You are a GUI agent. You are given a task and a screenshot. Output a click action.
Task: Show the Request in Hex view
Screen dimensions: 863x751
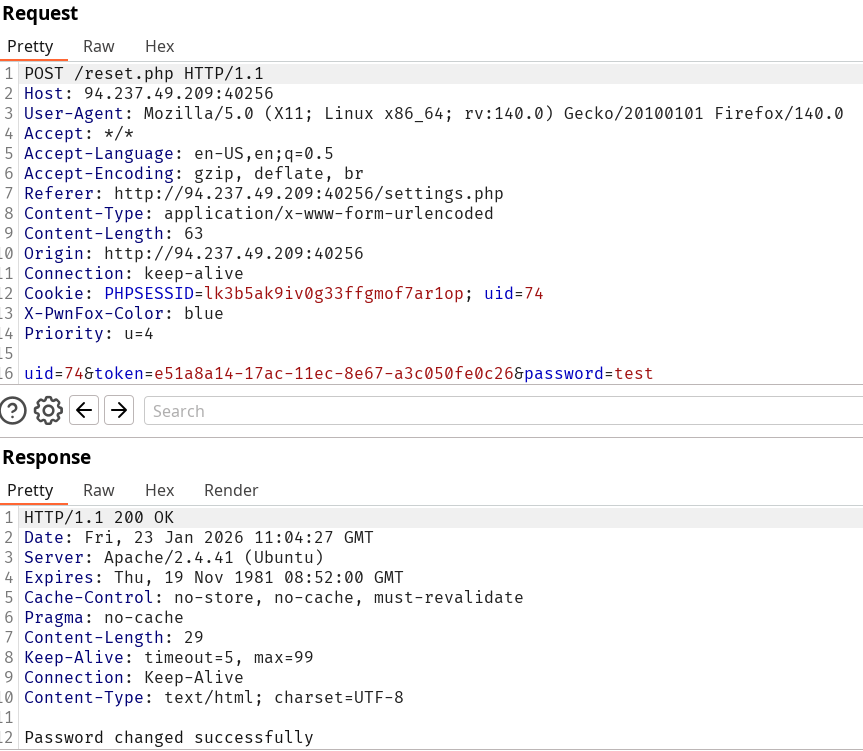pos(160,46)
